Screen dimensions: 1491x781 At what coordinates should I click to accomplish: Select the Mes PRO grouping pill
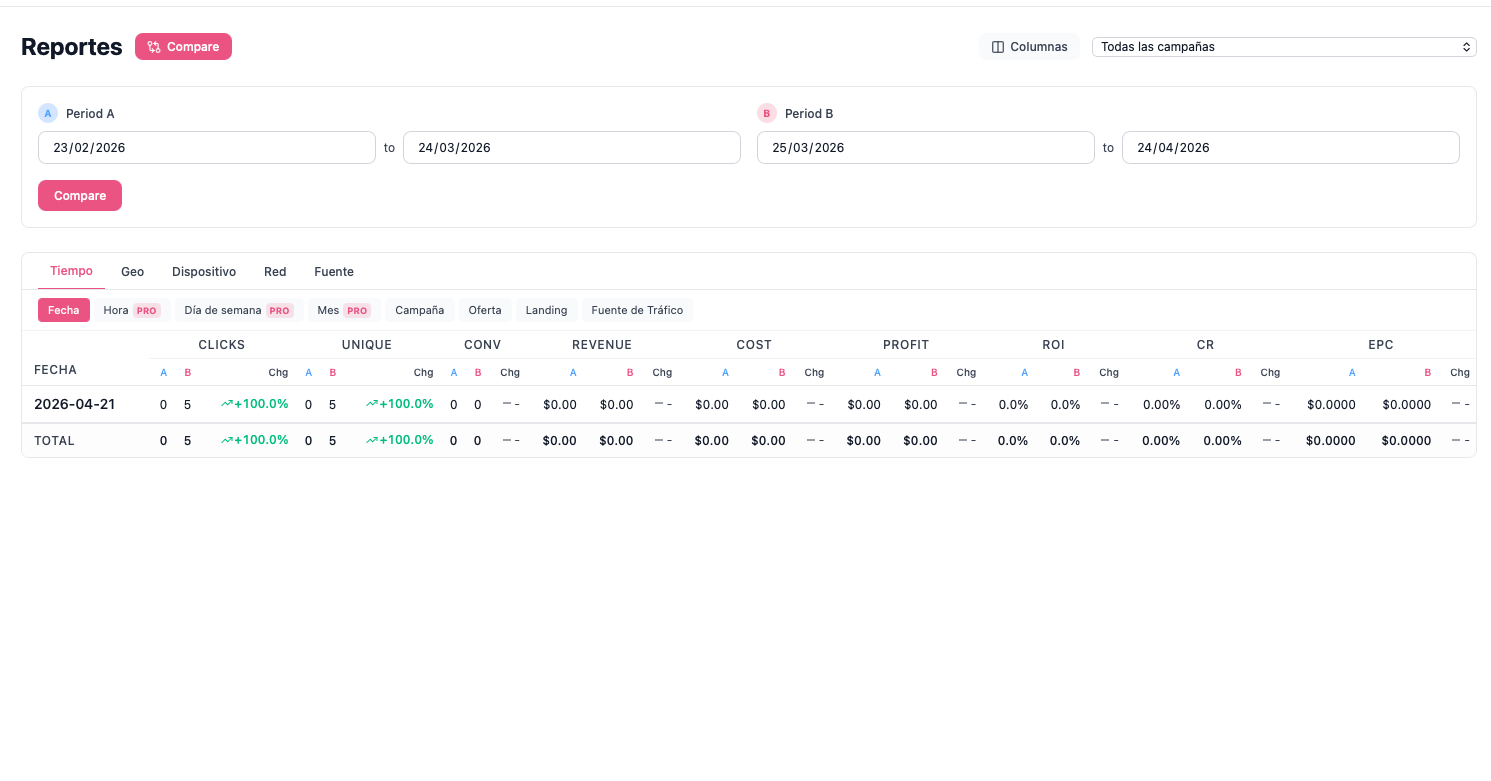pyautogui.click(x=344, y=310)
